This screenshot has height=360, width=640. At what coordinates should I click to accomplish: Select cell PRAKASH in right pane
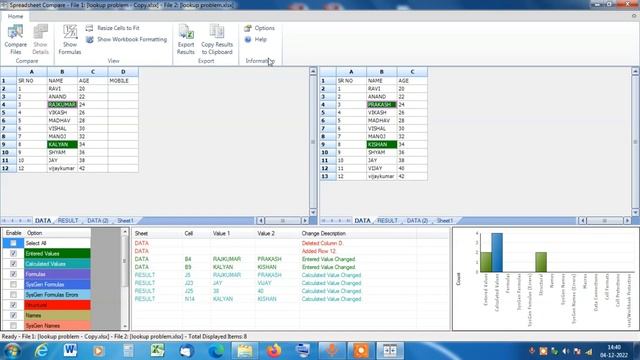[x=382, y=104]
